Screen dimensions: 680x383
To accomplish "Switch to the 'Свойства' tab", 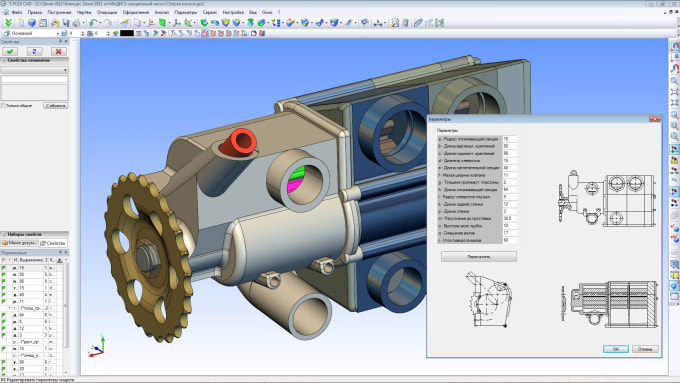I will pos(53,243).
